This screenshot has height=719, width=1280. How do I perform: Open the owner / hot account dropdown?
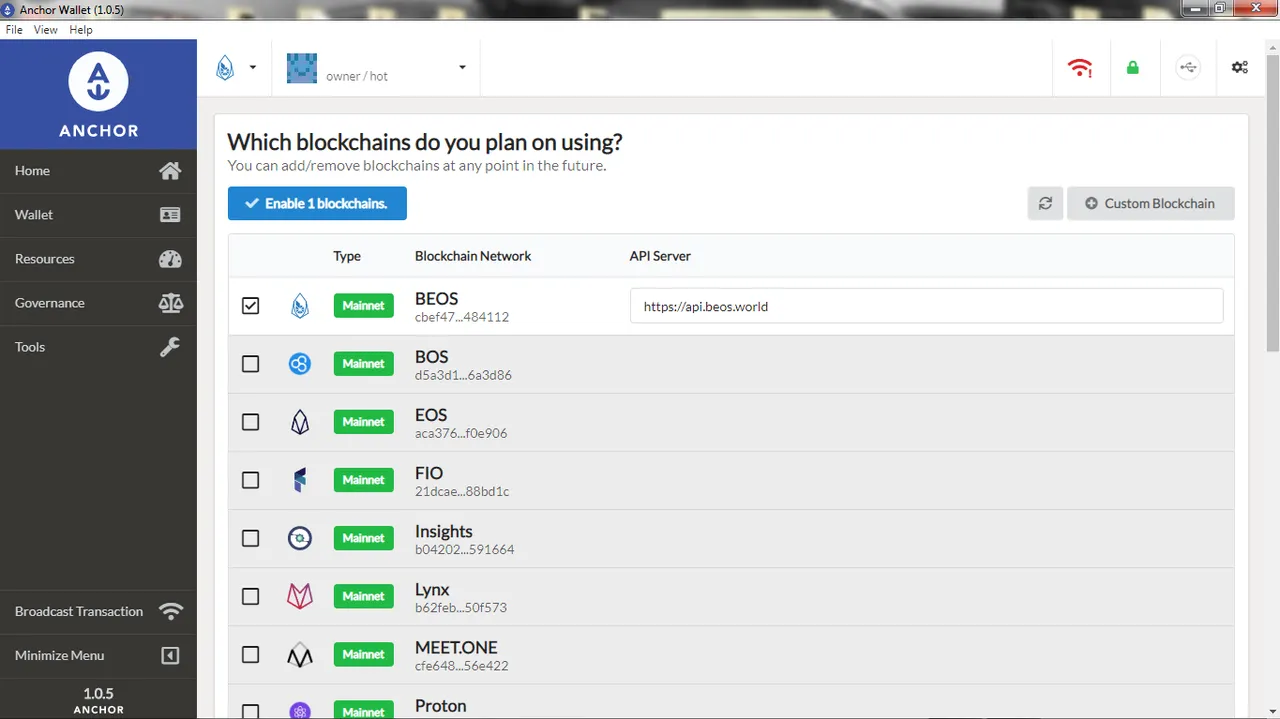(376, 68)
